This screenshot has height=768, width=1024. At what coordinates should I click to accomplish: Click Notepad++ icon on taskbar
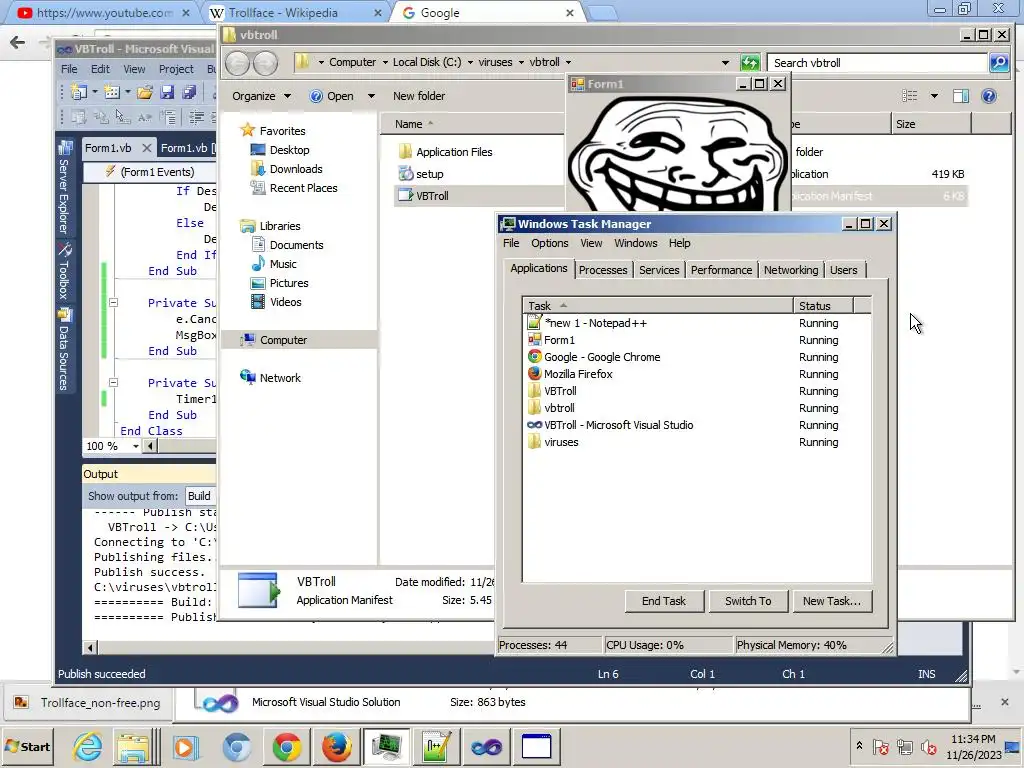coord(436,746)
